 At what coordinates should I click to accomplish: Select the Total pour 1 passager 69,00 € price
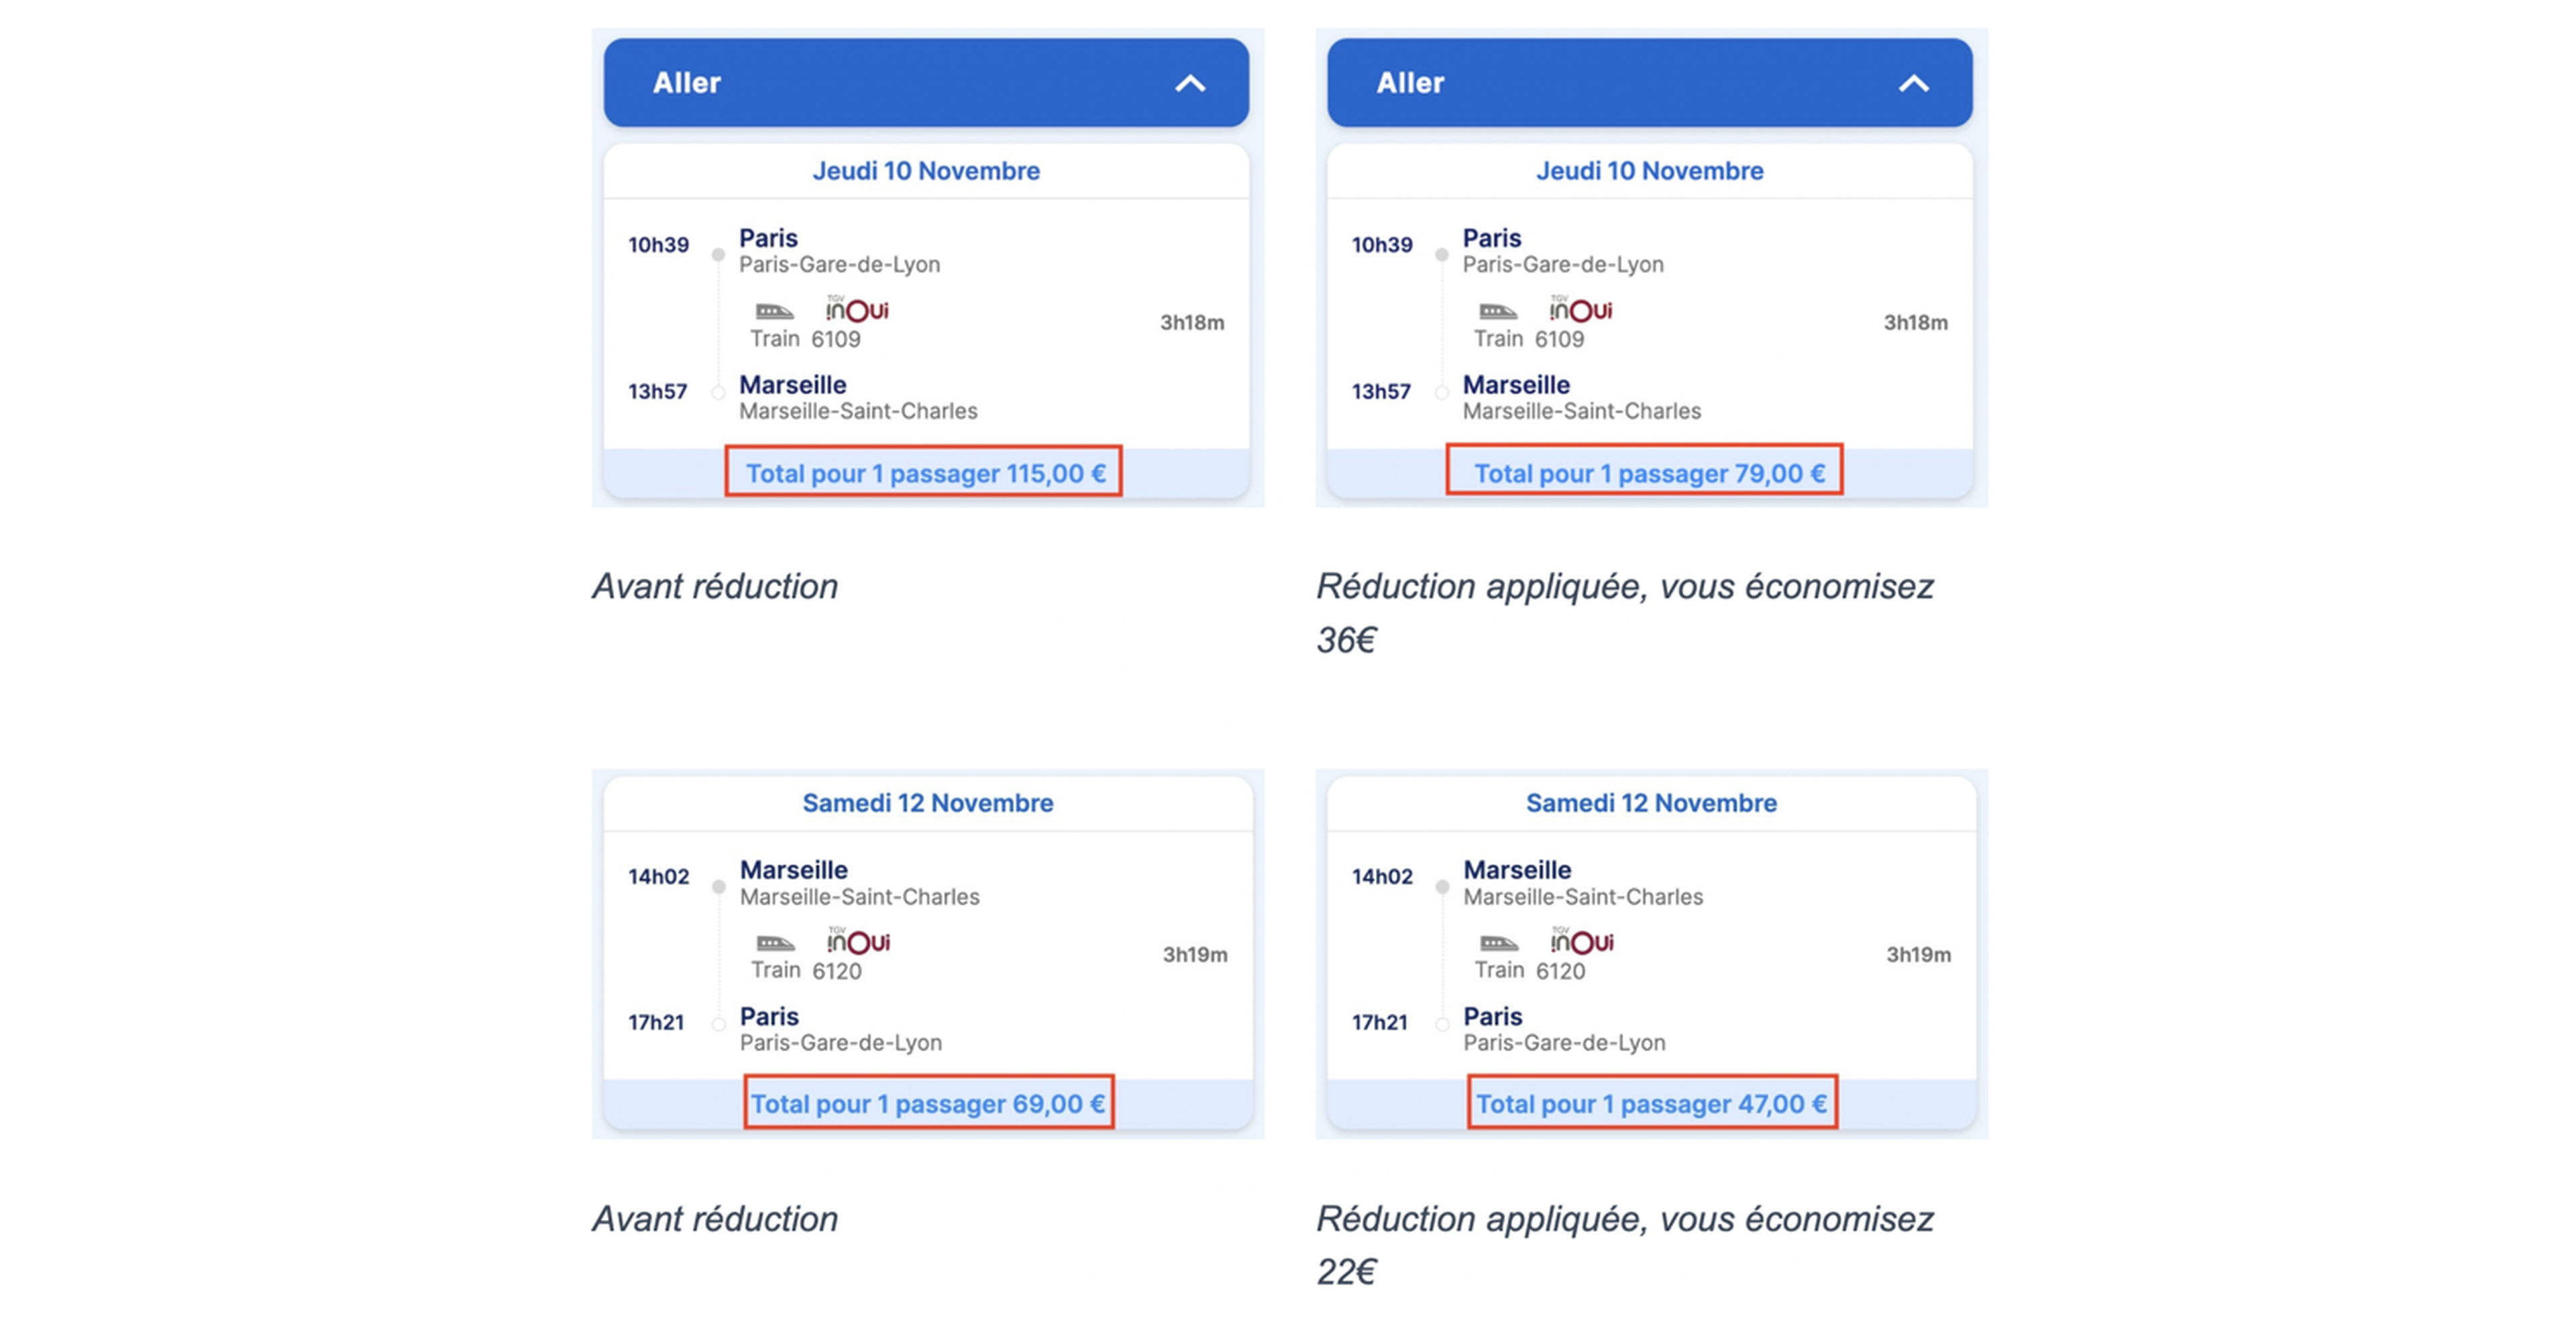pos(928,1104)
